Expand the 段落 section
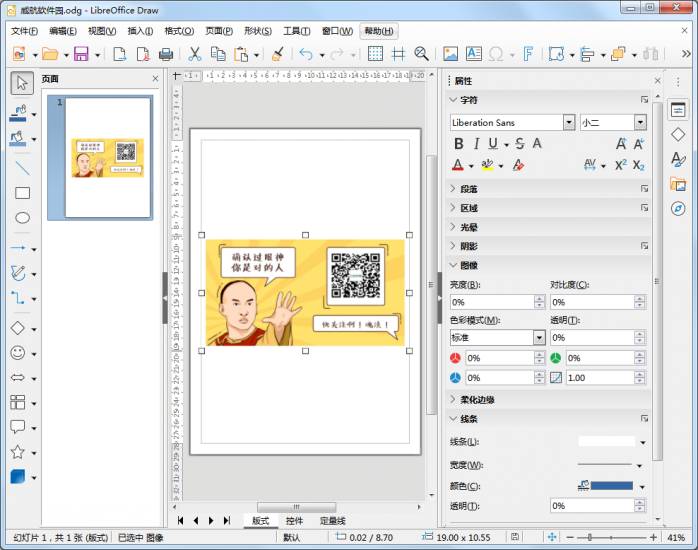The height and width of the screenshot is (550, 698). coord(468,189)
